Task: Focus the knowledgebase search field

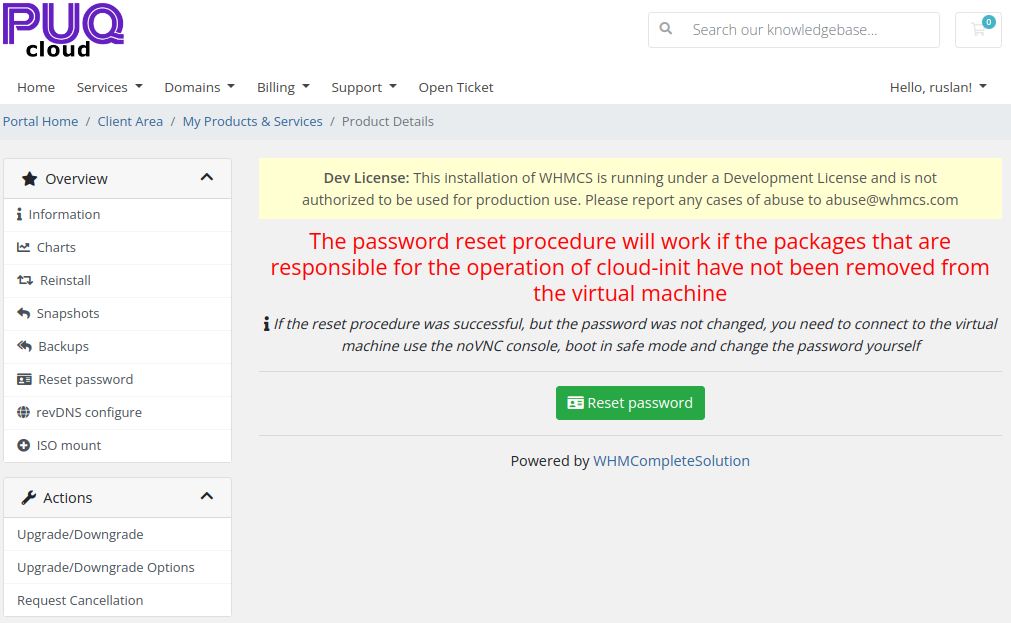Action: click(x=793, y=30)
